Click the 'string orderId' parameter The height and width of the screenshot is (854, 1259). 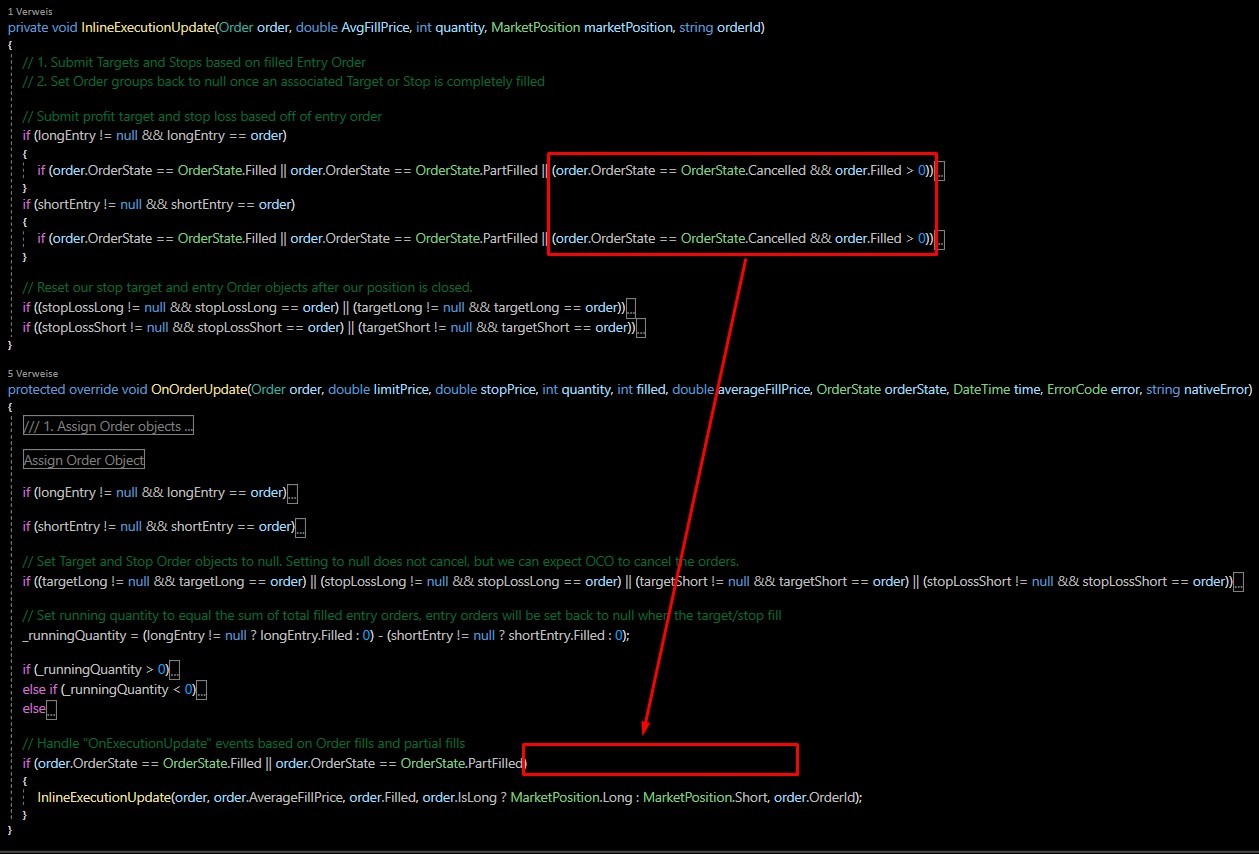click(x=719, y=28)
